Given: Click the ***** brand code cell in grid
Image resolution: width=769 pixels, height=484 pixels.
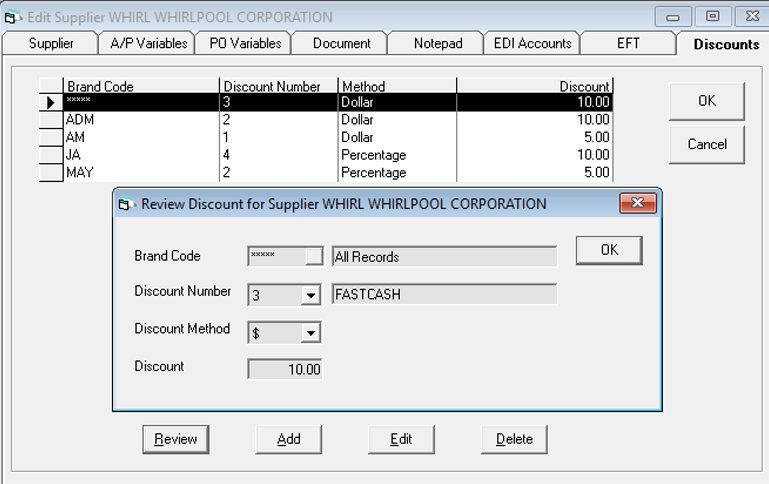Looking at the screenshot, I should (141, 102).
